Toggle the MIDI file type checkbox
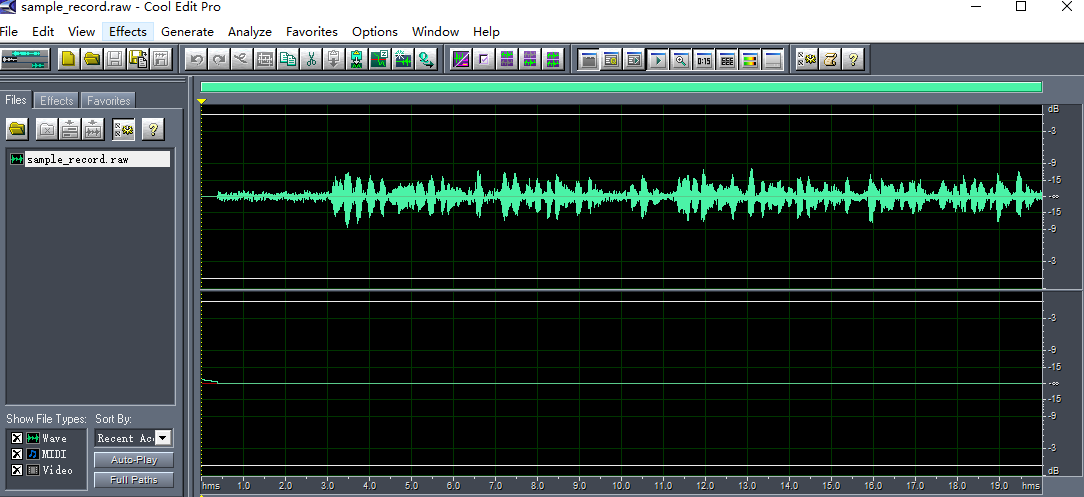 pos(16,454)
